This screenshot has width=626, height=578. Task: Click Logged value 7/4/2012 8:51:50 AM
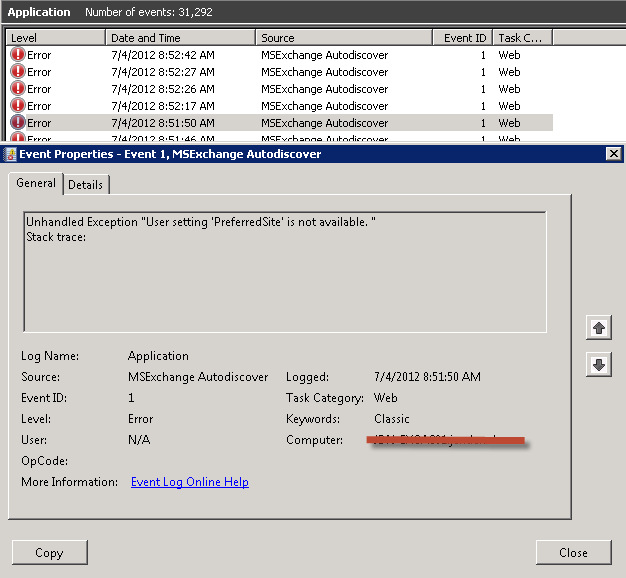coord(427,377)
